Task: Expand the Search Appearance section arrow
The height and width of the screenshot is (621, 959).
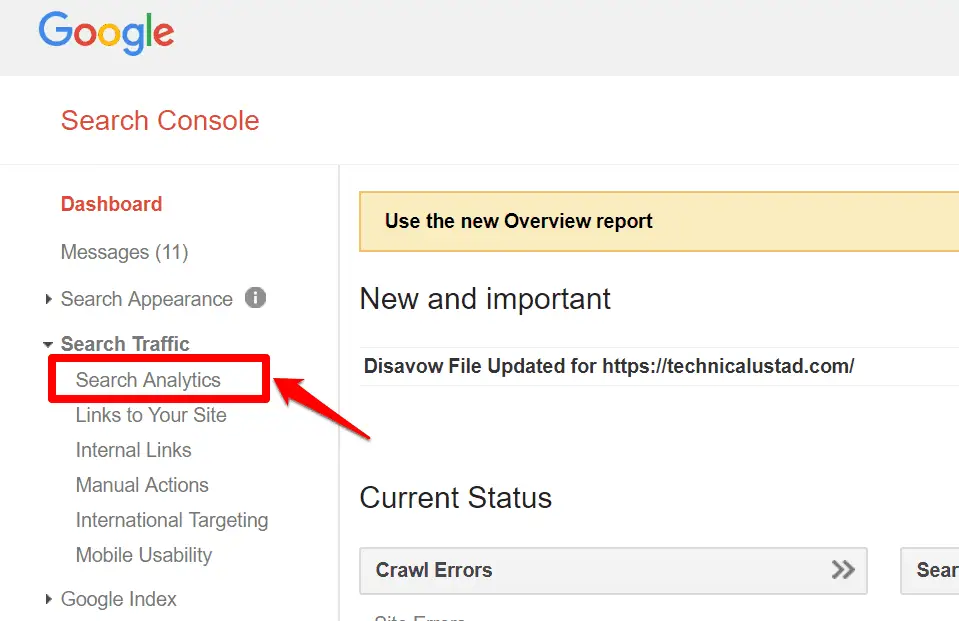Action: [48, 299]
